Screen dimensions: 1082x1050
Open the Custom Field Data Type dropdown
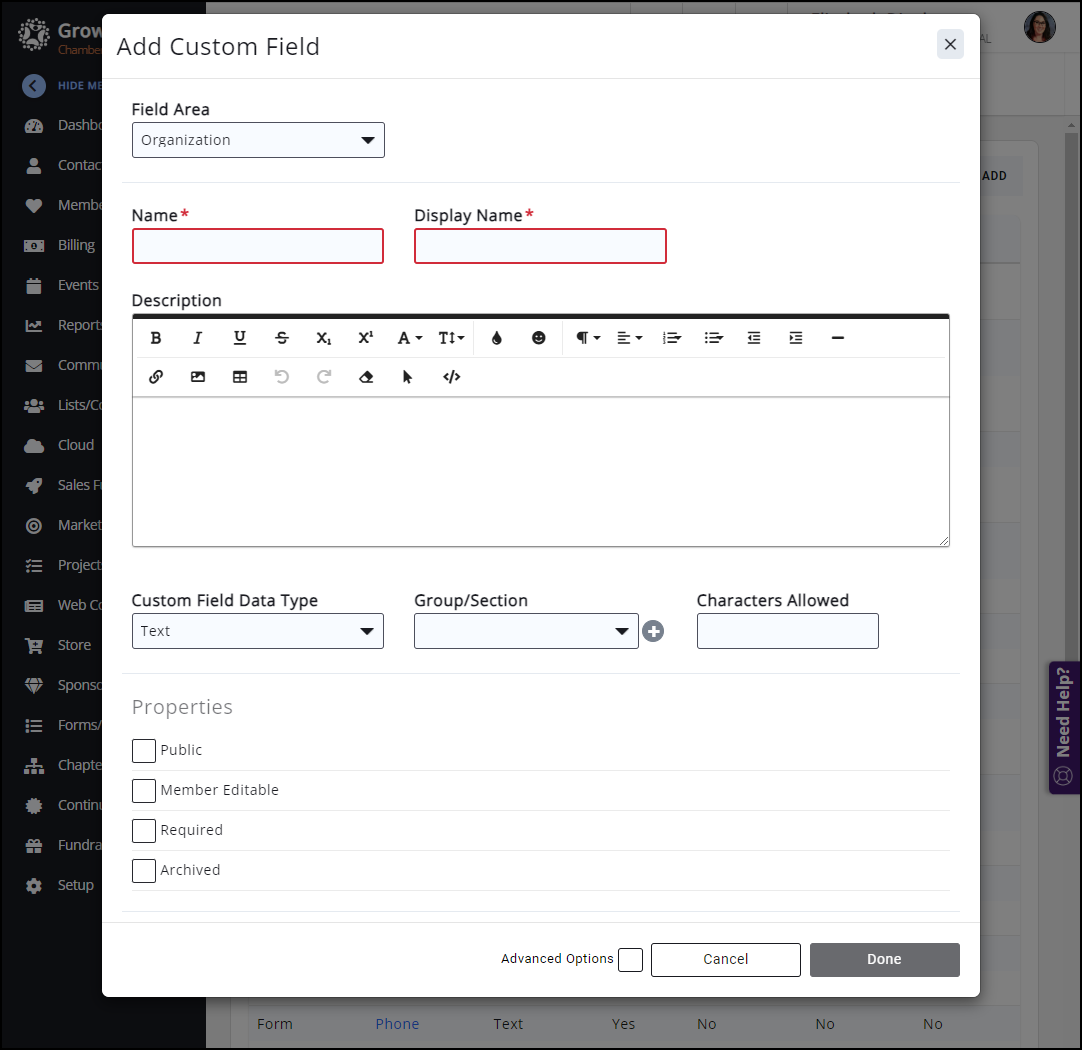257,631
